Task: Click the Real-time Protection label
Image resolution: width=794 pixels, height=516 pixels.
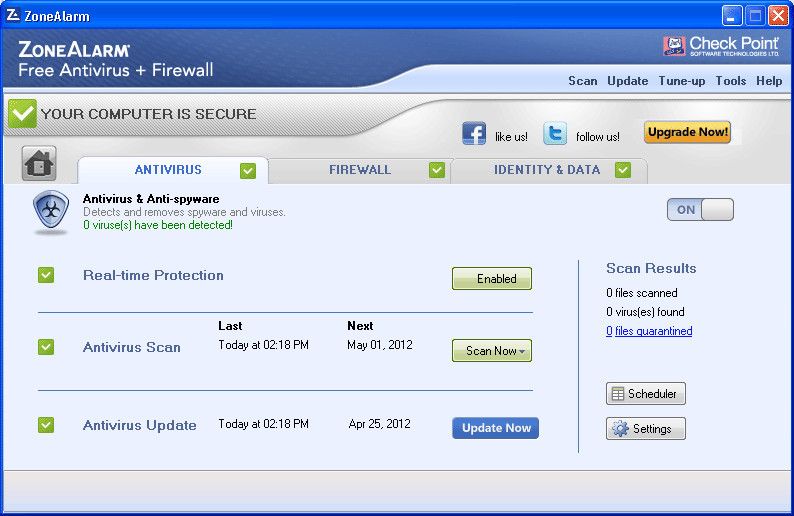Action: point(153,275)
